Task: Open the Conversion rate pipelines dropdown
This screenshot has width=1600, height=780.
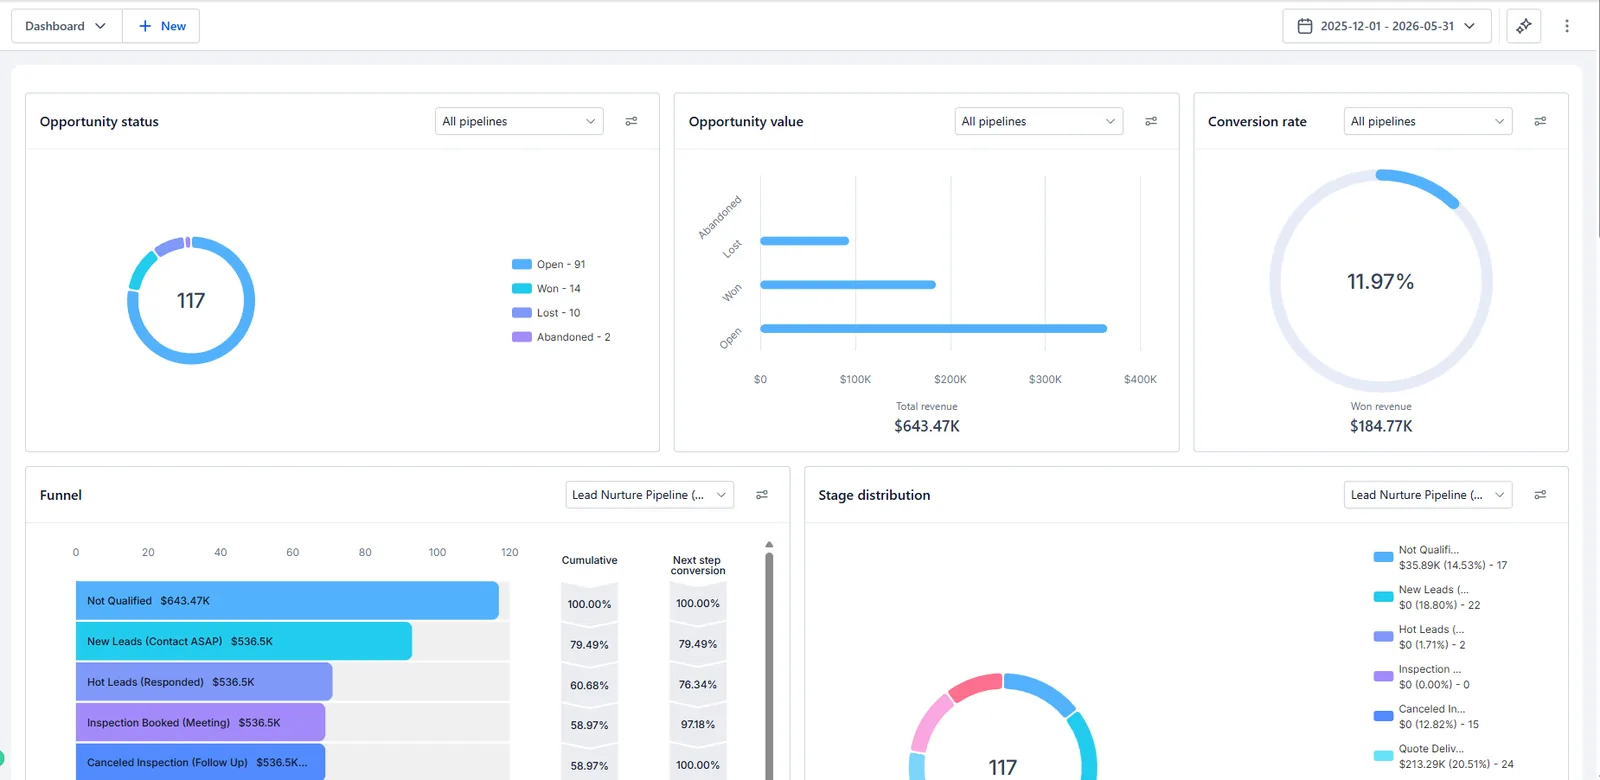Action: pyautogui.click(x=1427, y=121)
